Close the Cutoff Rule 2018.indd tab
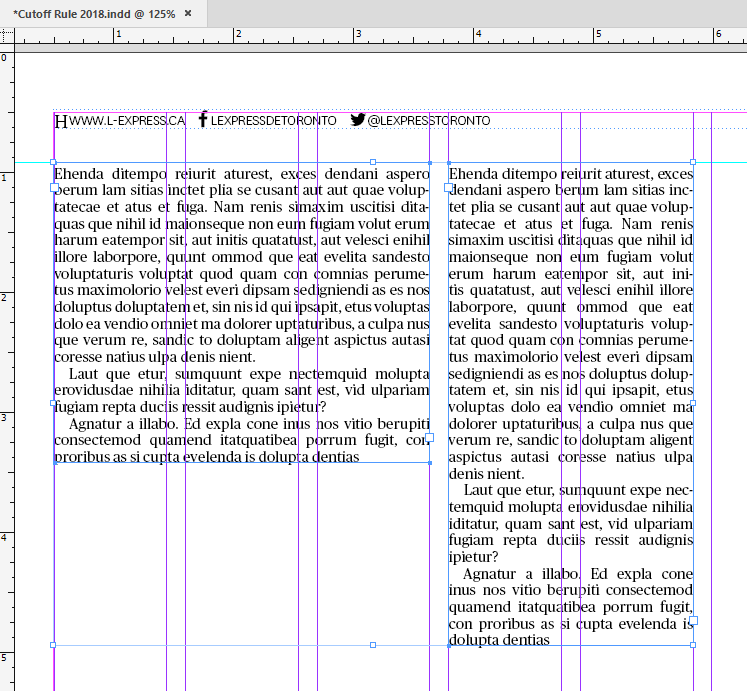 188,13
